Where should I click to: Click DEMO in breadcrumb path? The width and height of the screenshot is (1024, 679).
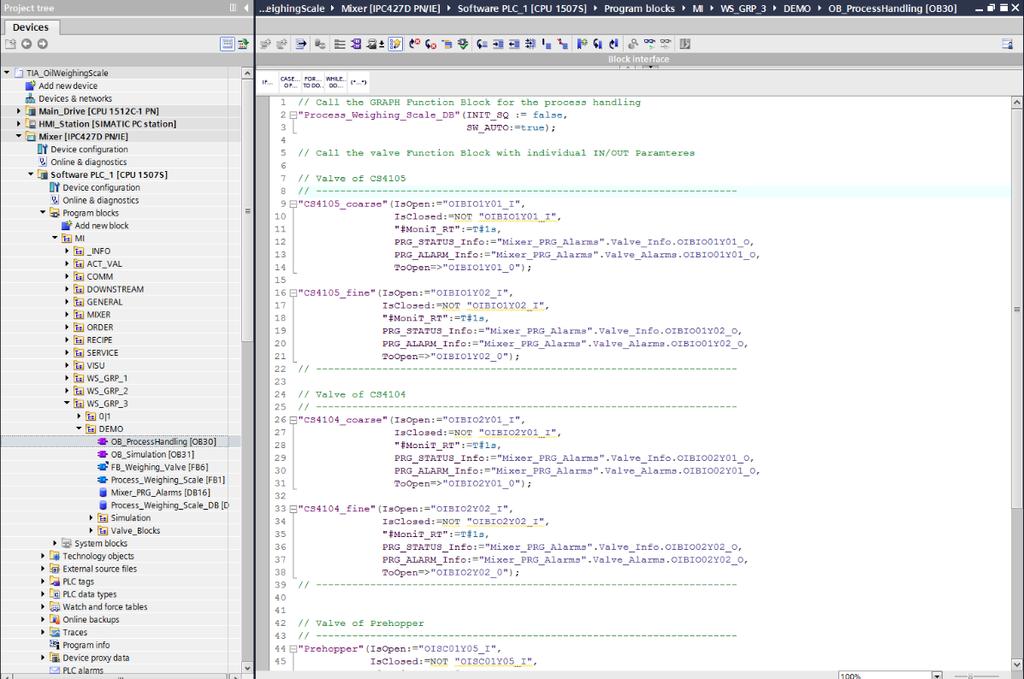[797, 8]
